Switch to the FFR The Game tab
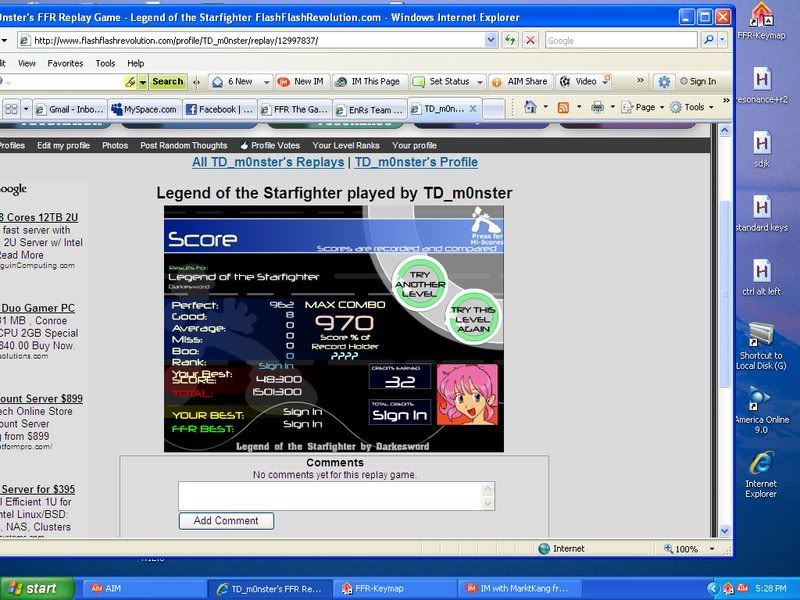Screen dimensions: 800x600 coord(294,109)
